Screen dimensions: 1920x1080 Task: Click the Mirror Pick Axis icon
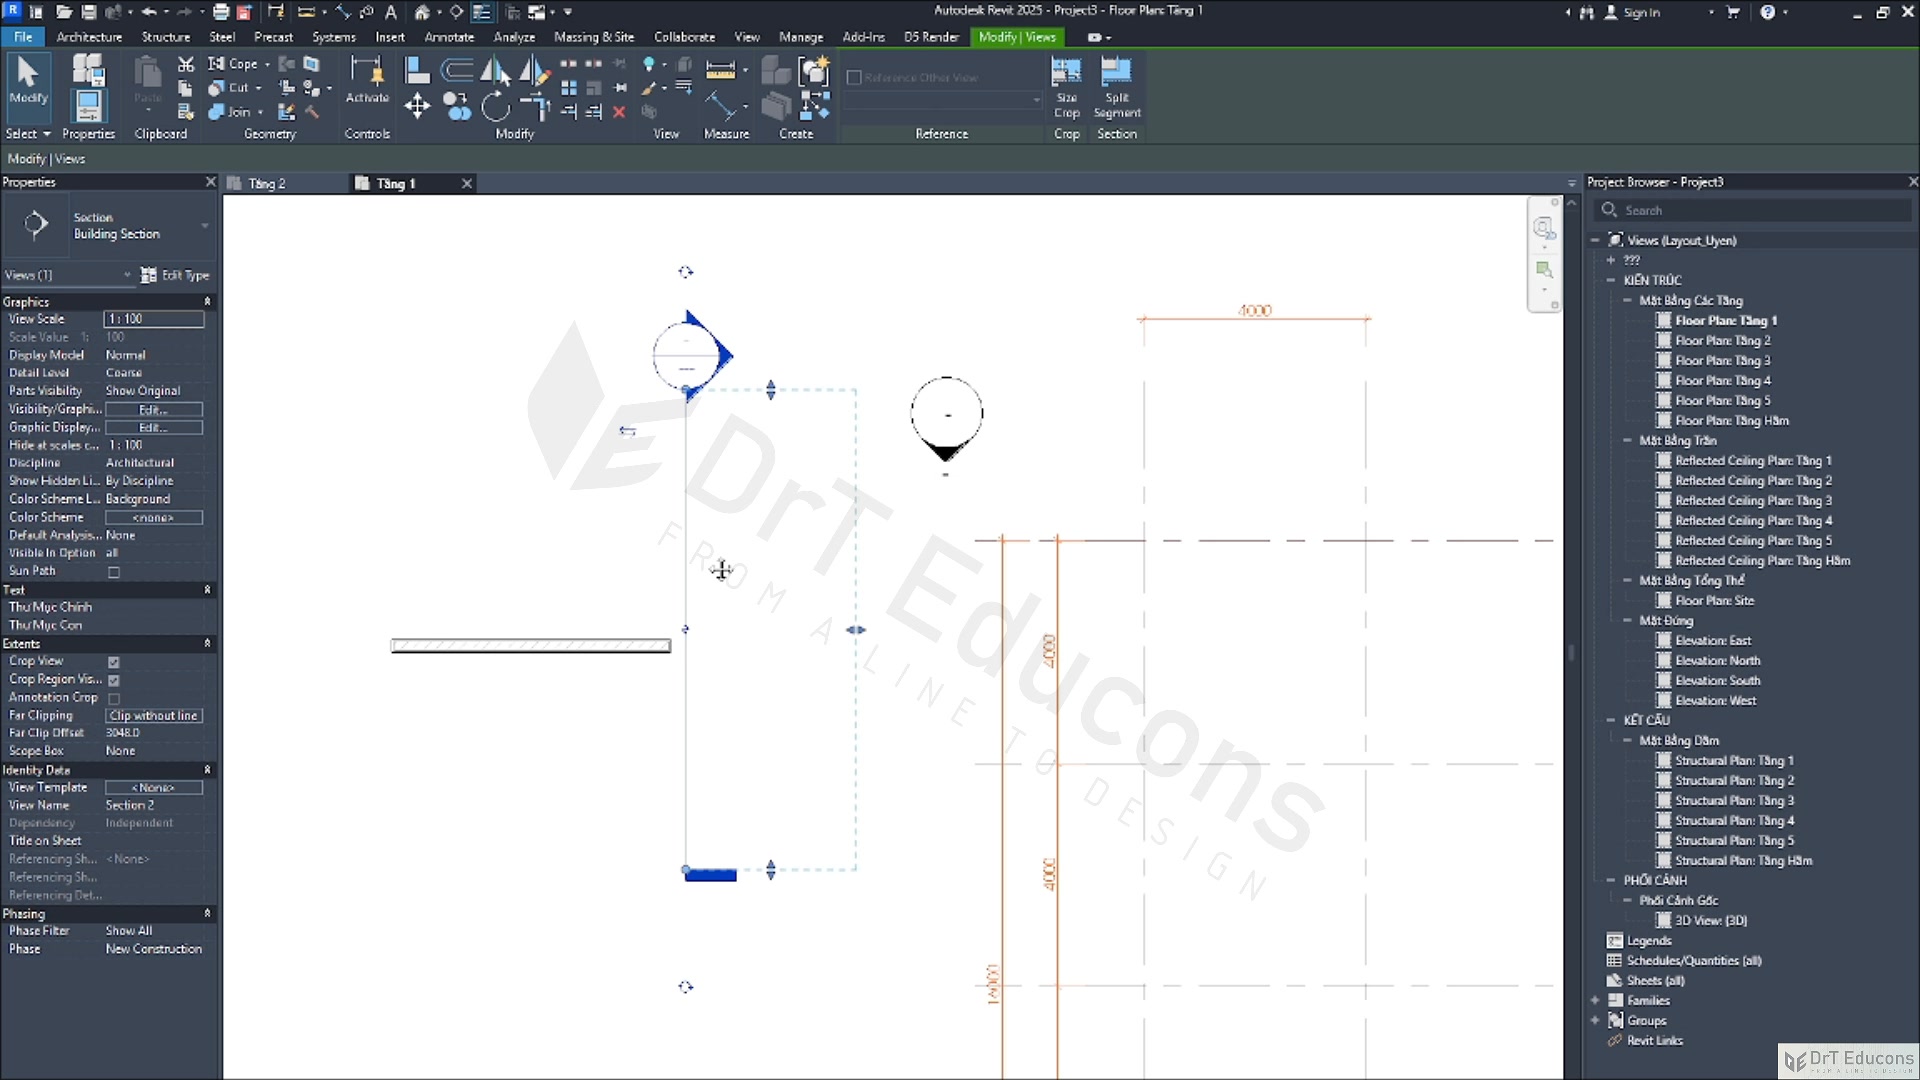coord(495,70)
